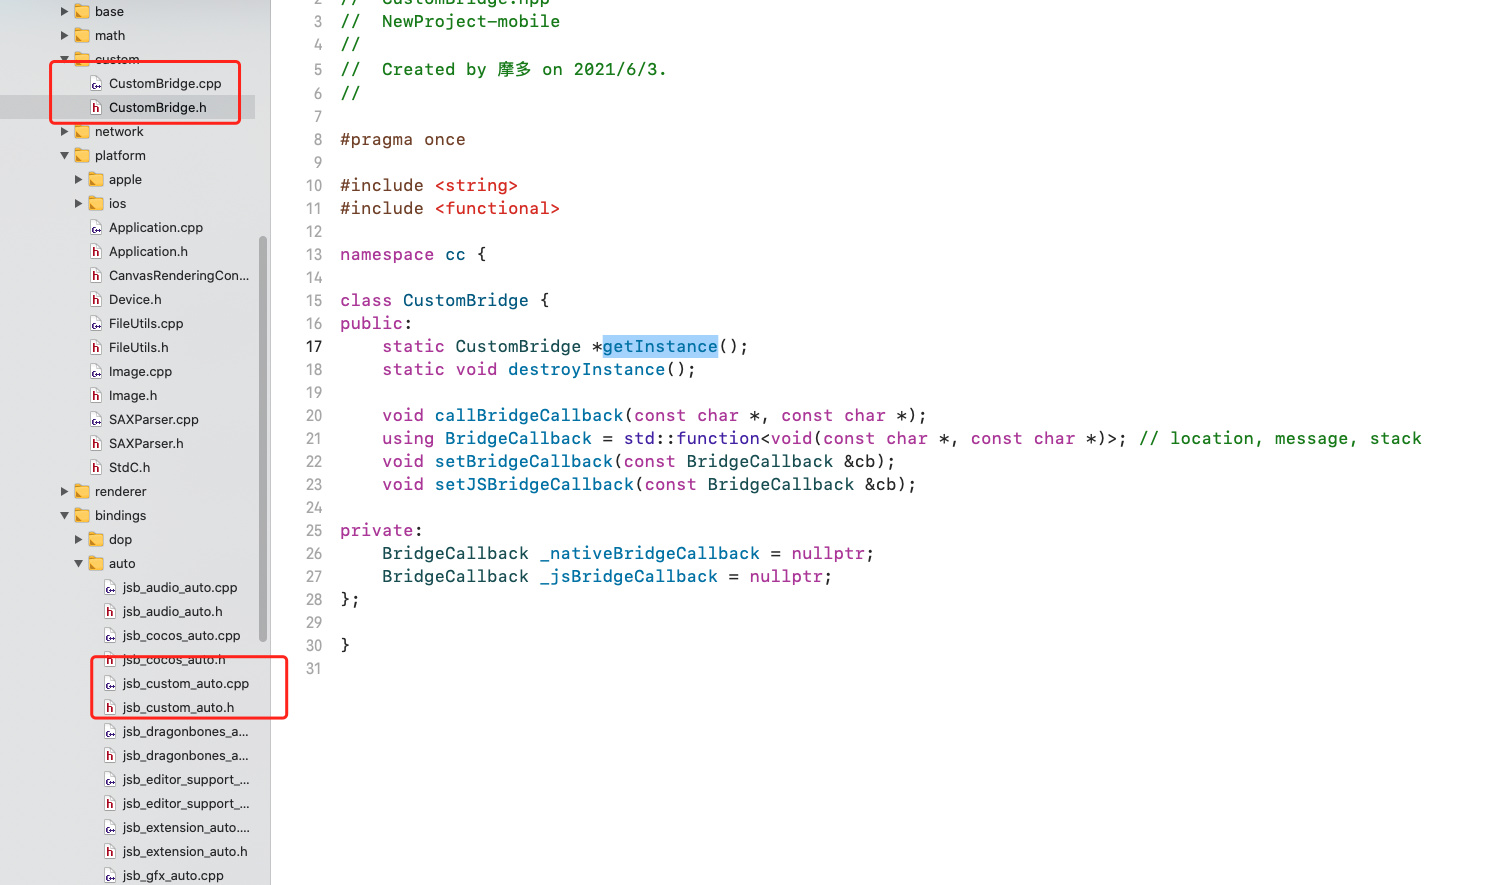Image resolution: width=1497 pixels, height=885 pixels.
Task: Click the CustomBridge.h header file icon
Action: (x=96, y=108)
